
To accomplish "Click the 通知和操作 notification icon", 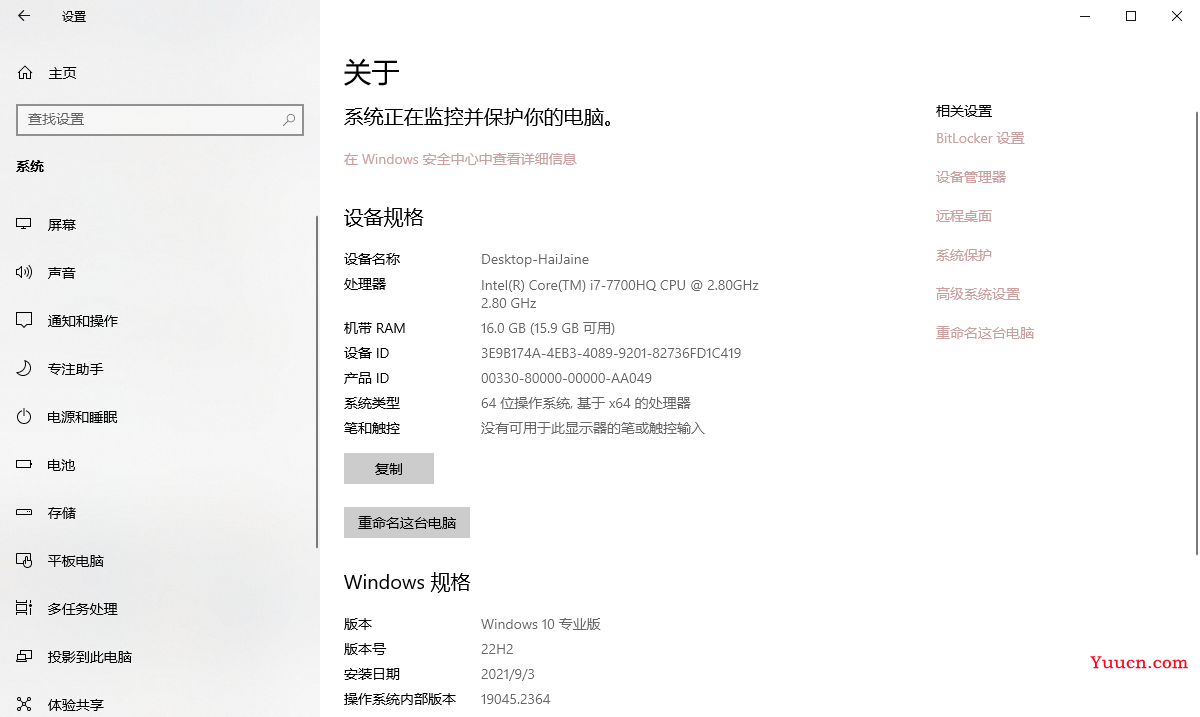I will 24,320.
